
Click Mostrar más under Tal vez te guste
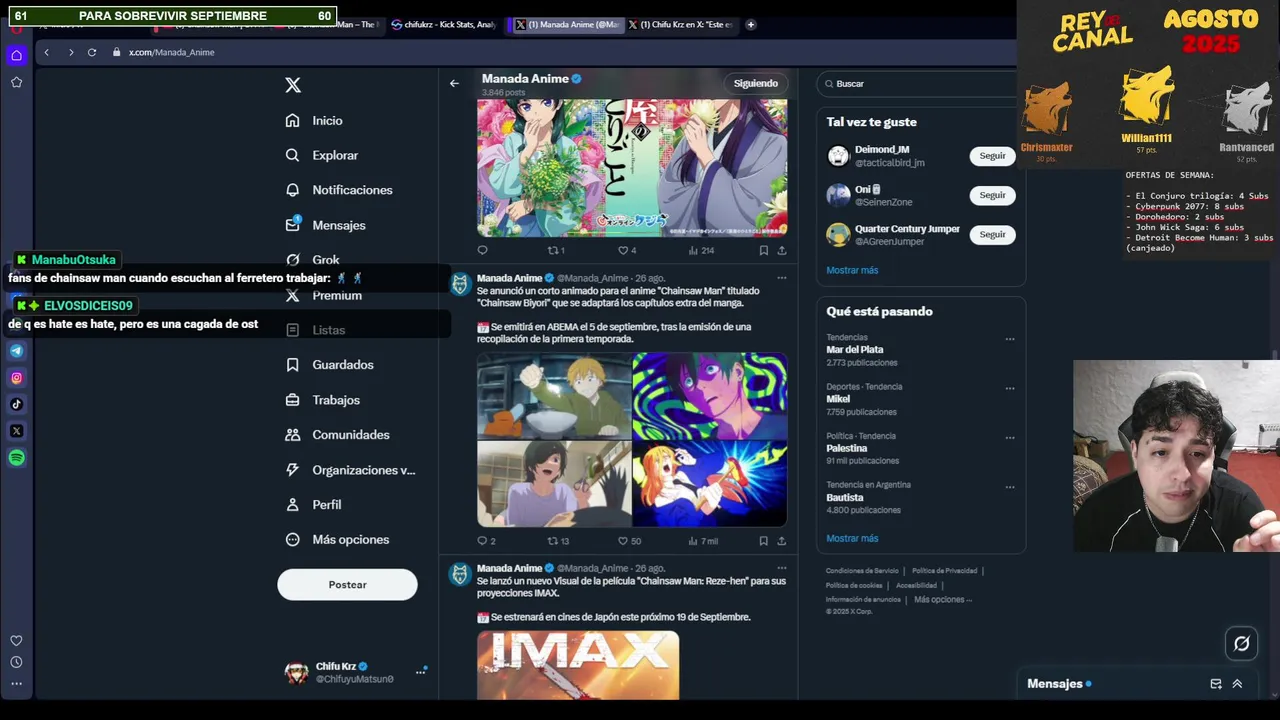click(852, 270)
